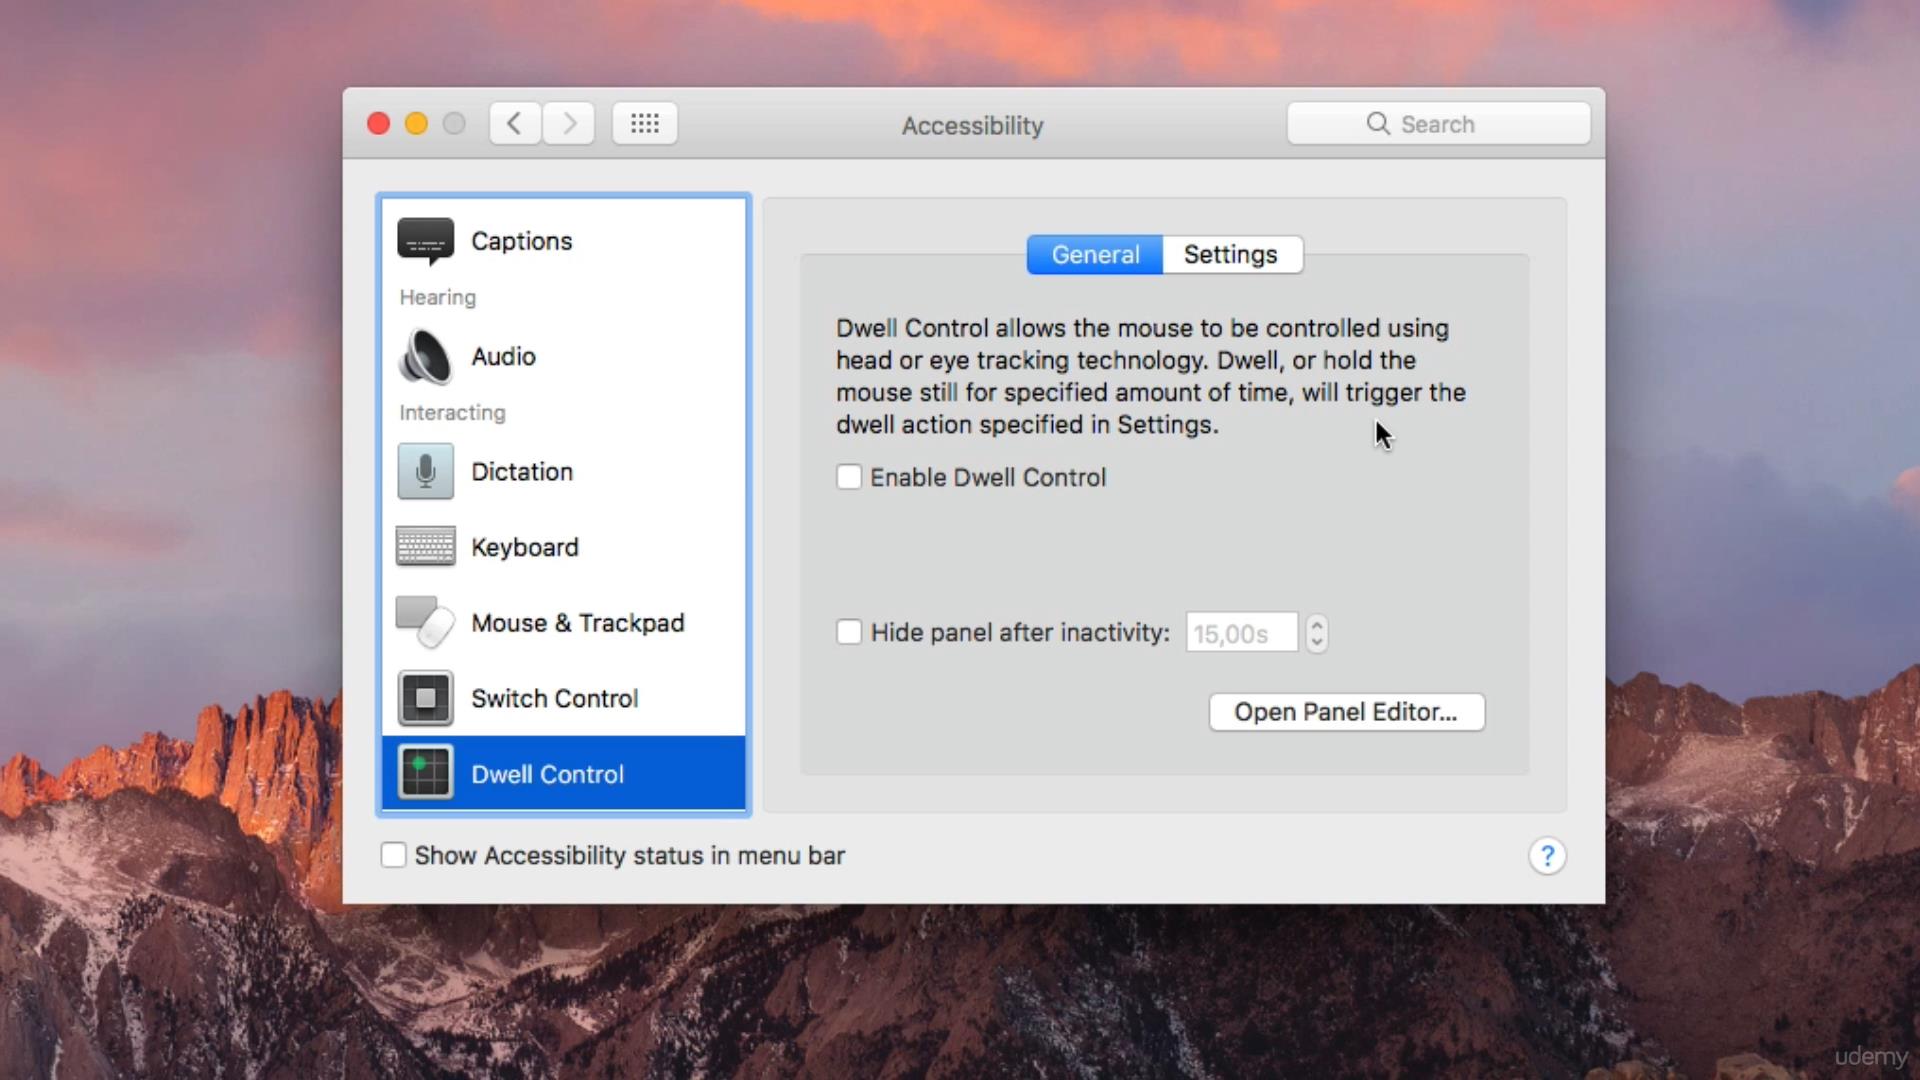Viewport: 1920px width, 1080px height.
Task: Click the Search field
Action: pyautogui.click(x=1439, y=124)
